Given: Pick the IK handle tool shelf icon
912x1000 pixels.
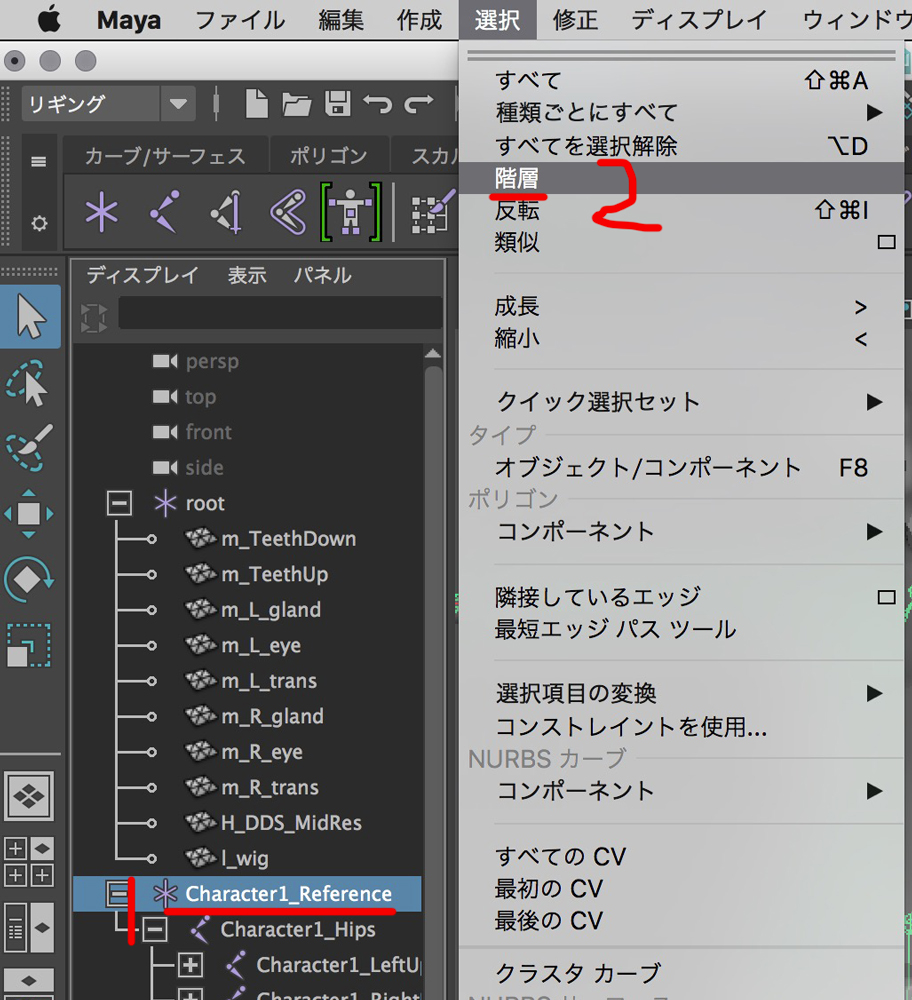Looking at the screenshot, I should point(226,212).
